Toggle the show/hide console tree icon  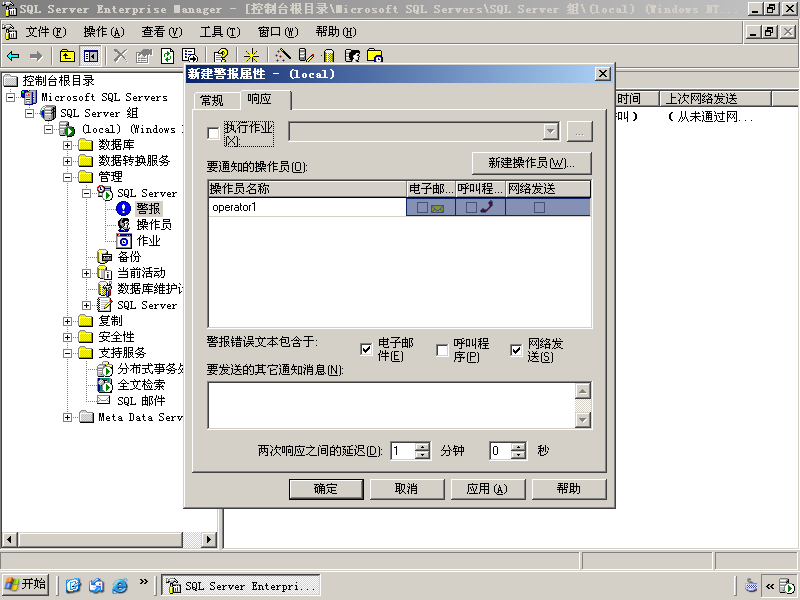[x=90, y=56]
